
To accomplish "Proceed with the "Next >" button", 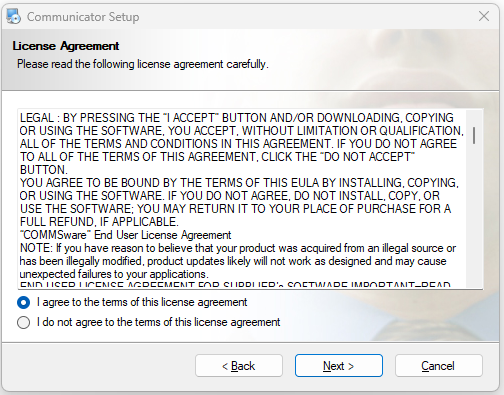I will (339, 366).
